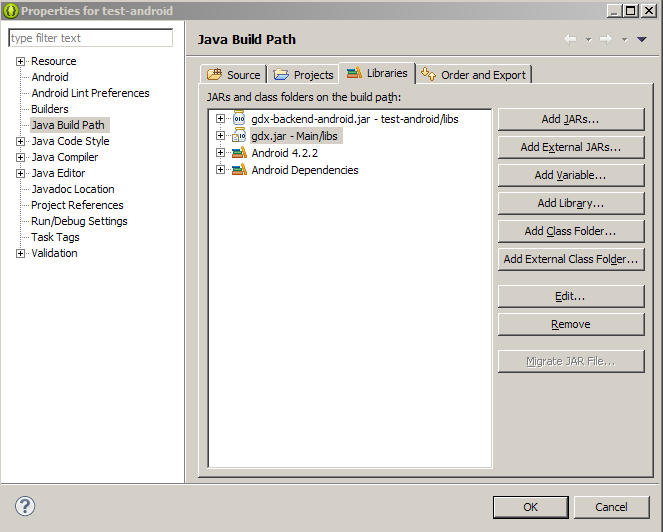Switch to the Source tab

[x=233, y=74]
